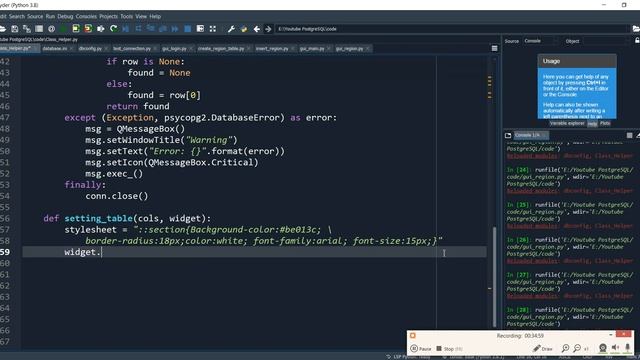Click the recorder webcam icon
The height and width of the screenshot is (360, 640).
[x=602, y=348]
